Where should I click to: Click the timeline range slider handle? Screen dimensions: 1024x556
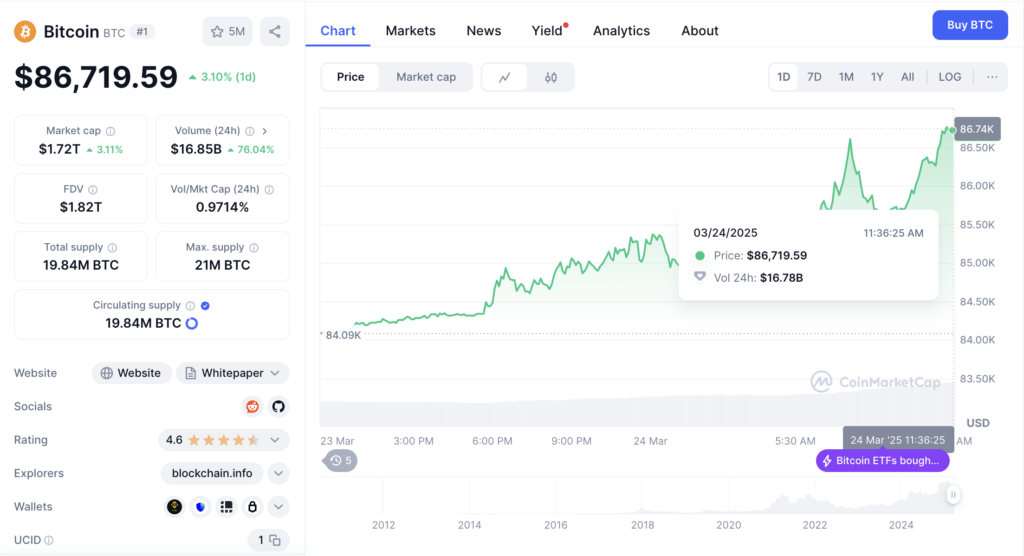953,495
